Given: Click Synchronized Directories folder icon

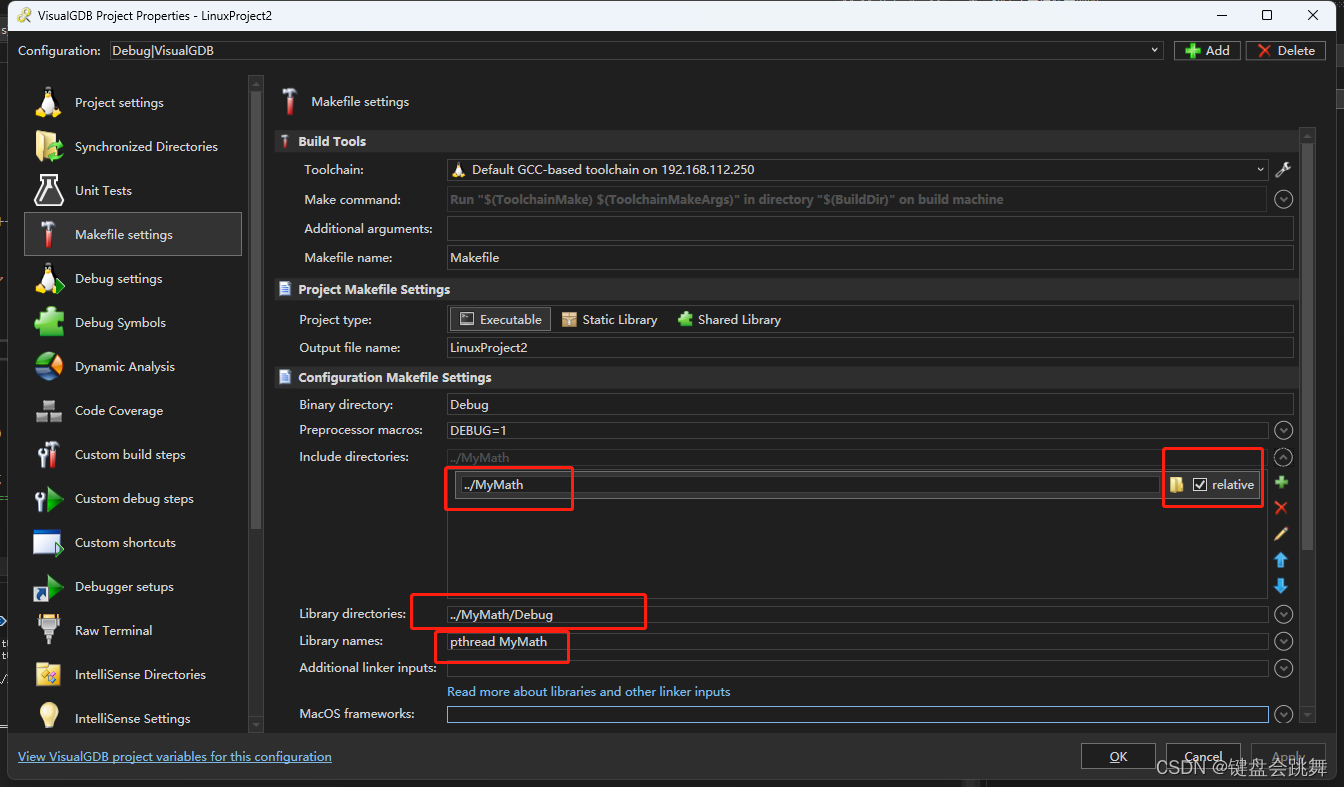Looking at the screenshot, I should [x=48, y=146].
